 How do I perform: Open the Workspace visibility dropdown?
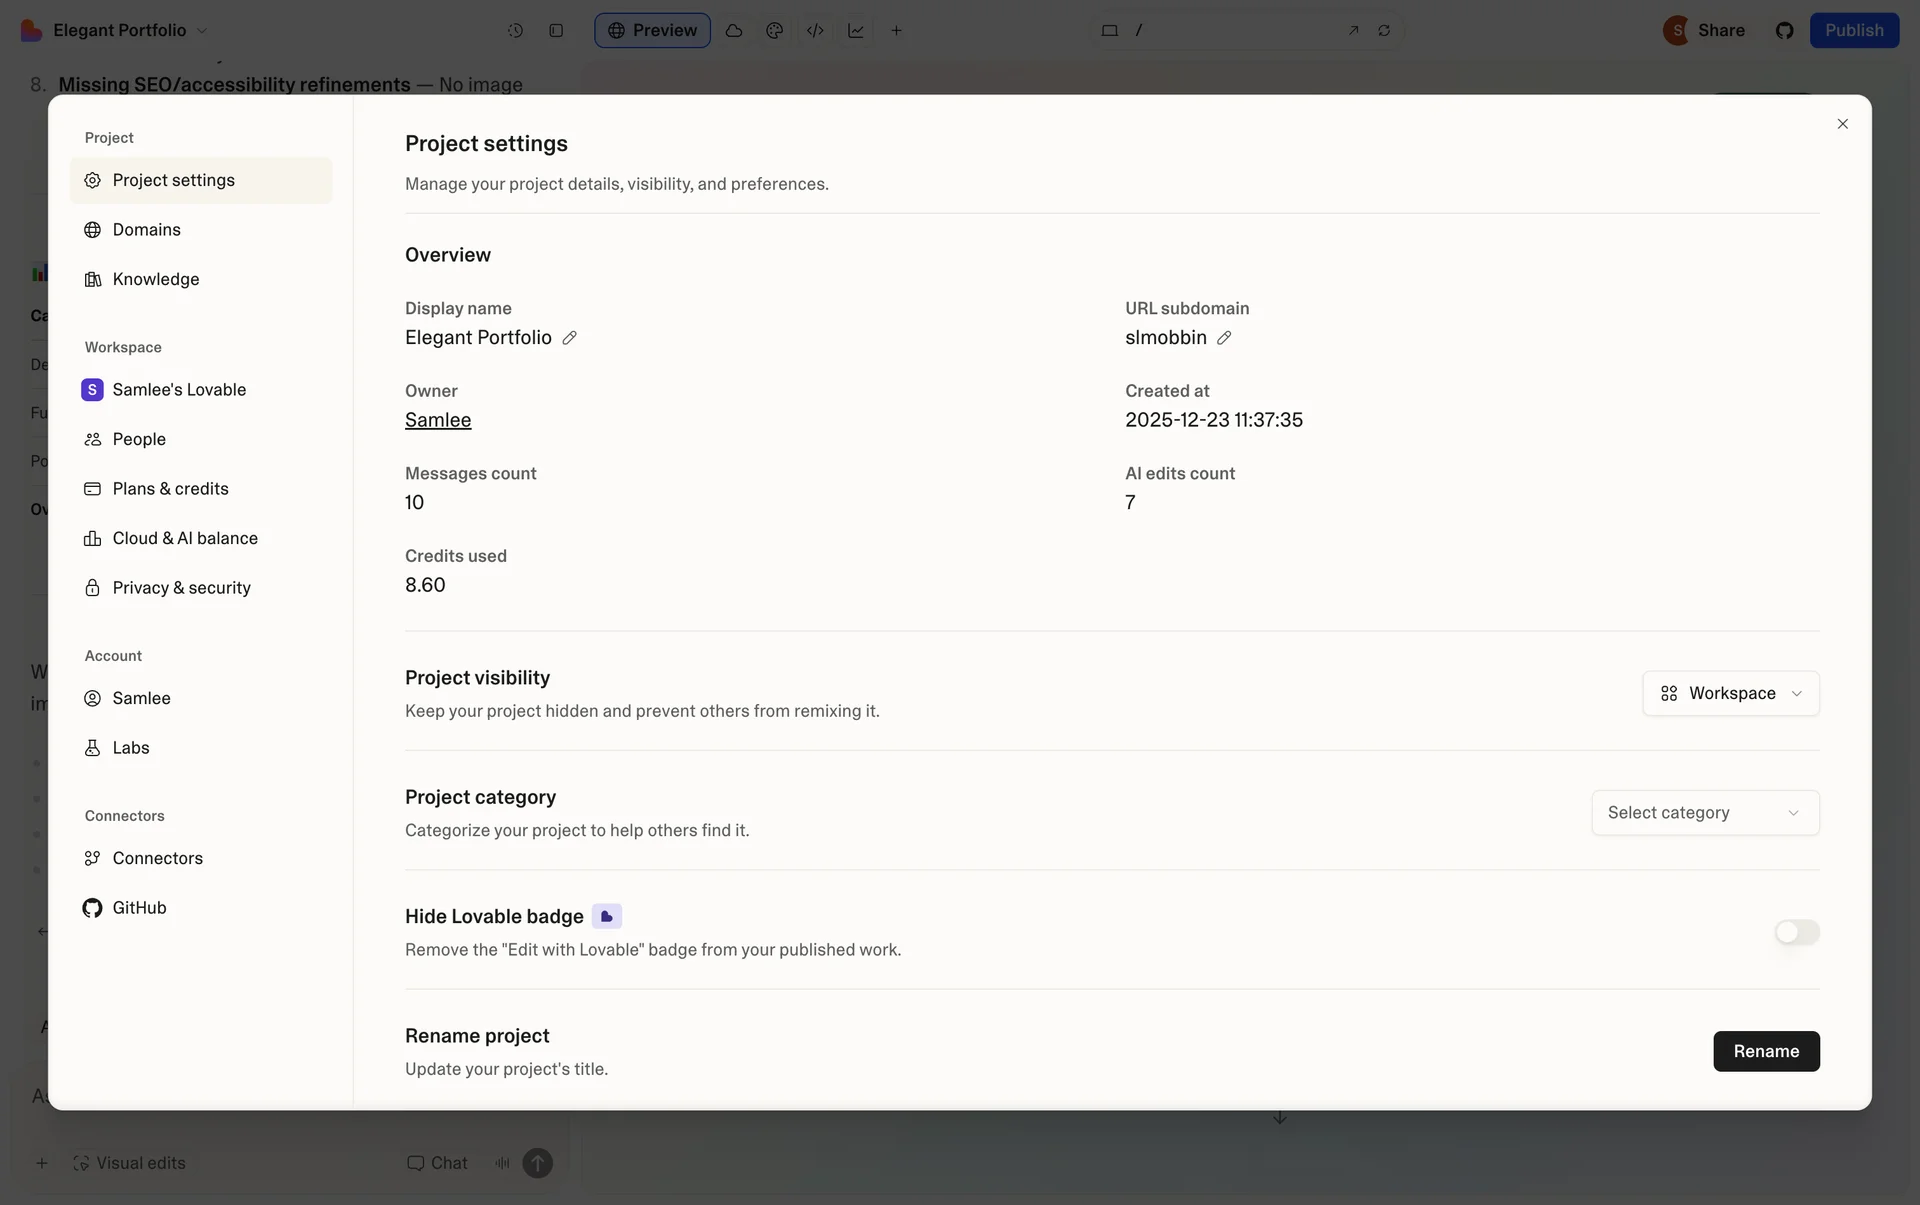(1730, 693)
